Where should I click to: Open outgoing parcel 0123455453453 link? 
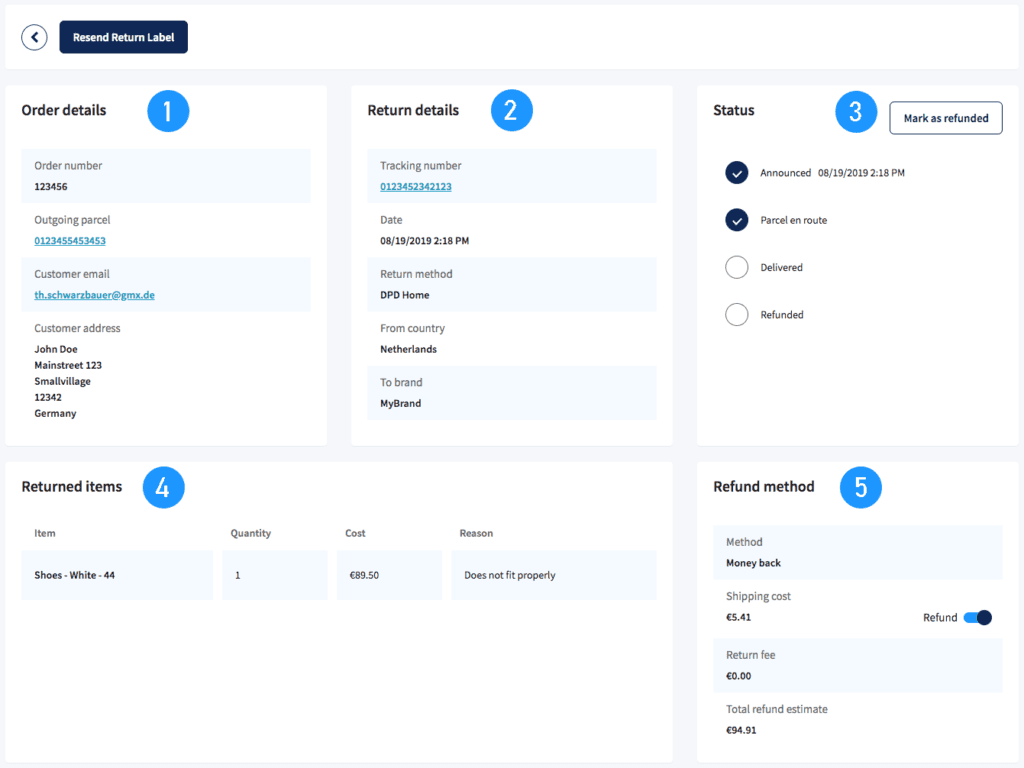[x=71, y=240]
